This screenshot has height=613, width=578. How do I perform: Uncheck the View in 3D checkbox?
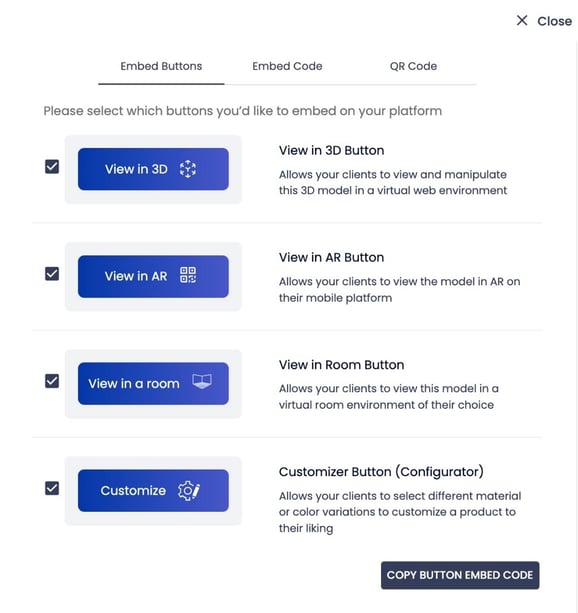[x=52, y=167]
